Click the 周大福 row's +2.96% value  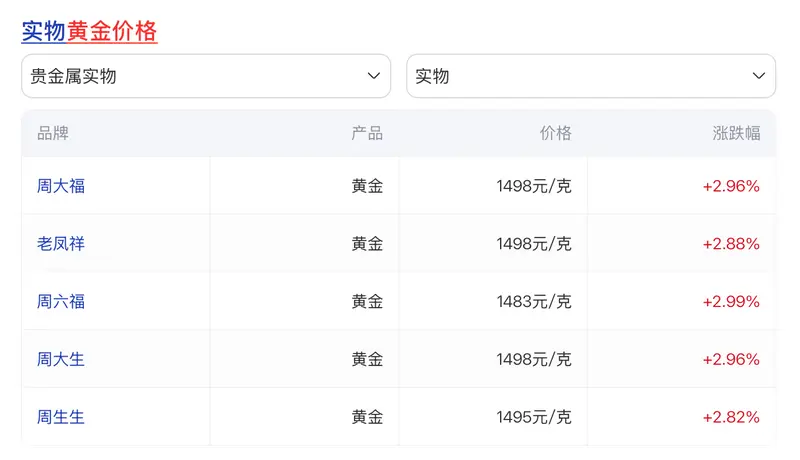click(731, 185)
